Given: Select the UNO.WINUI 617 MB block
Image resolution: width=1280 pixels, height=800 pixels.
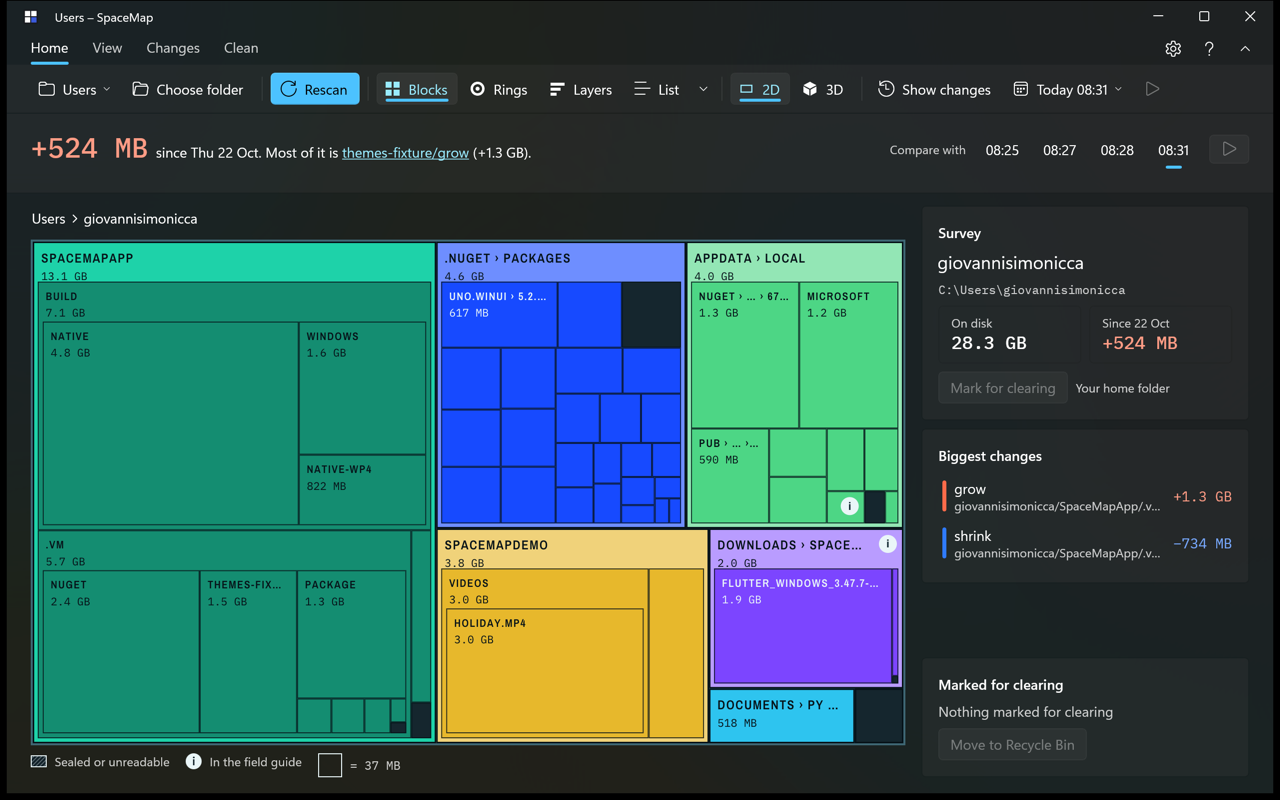Looking at the screenshot, I should [x=499, y=314].
